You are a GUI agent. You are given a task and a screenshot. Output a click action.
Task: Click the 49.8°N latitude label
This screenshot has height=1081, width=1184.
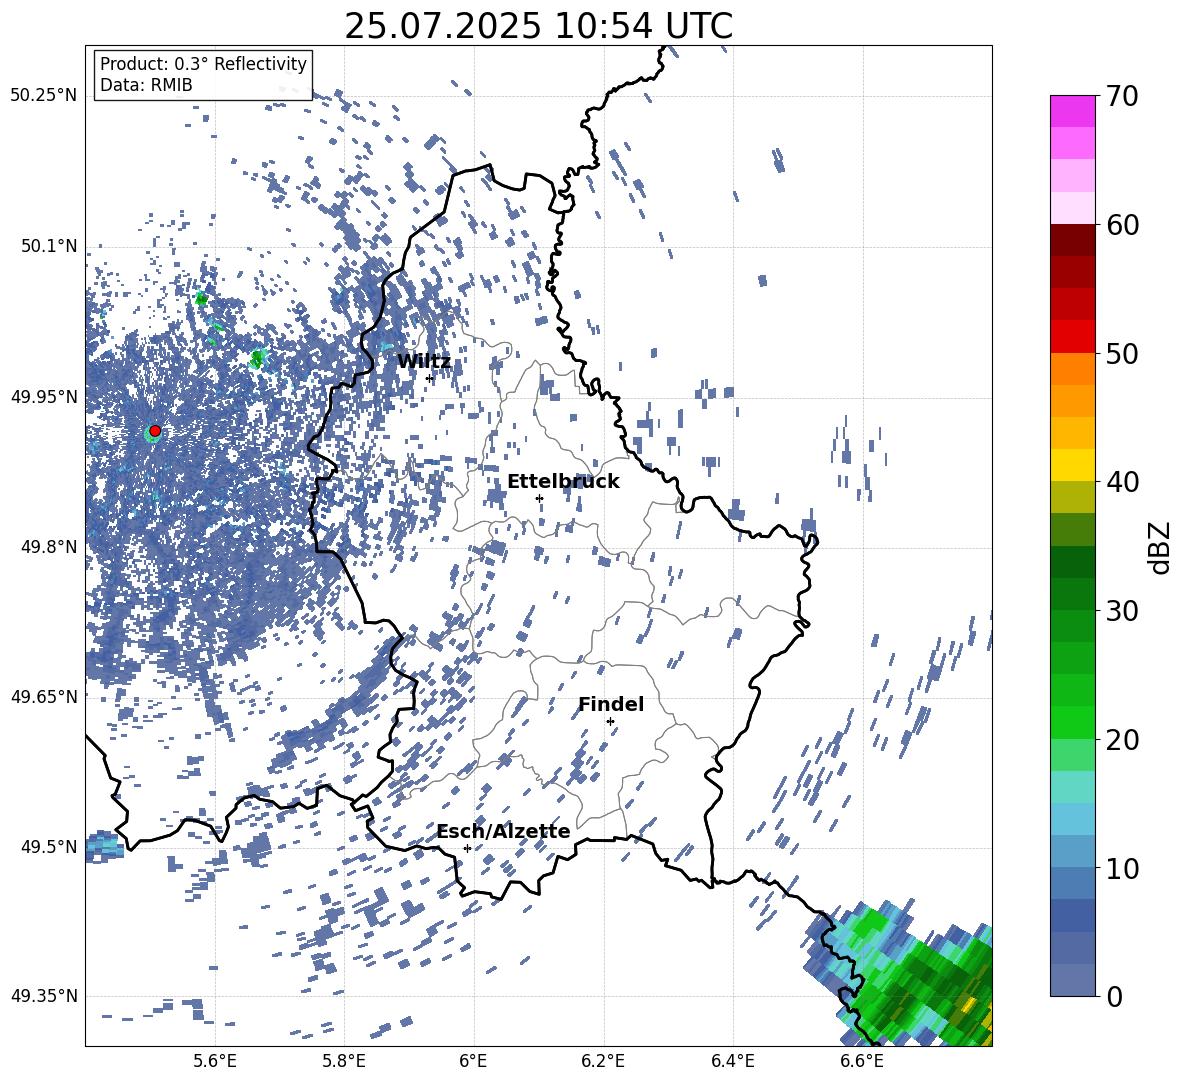coord(48,546)
